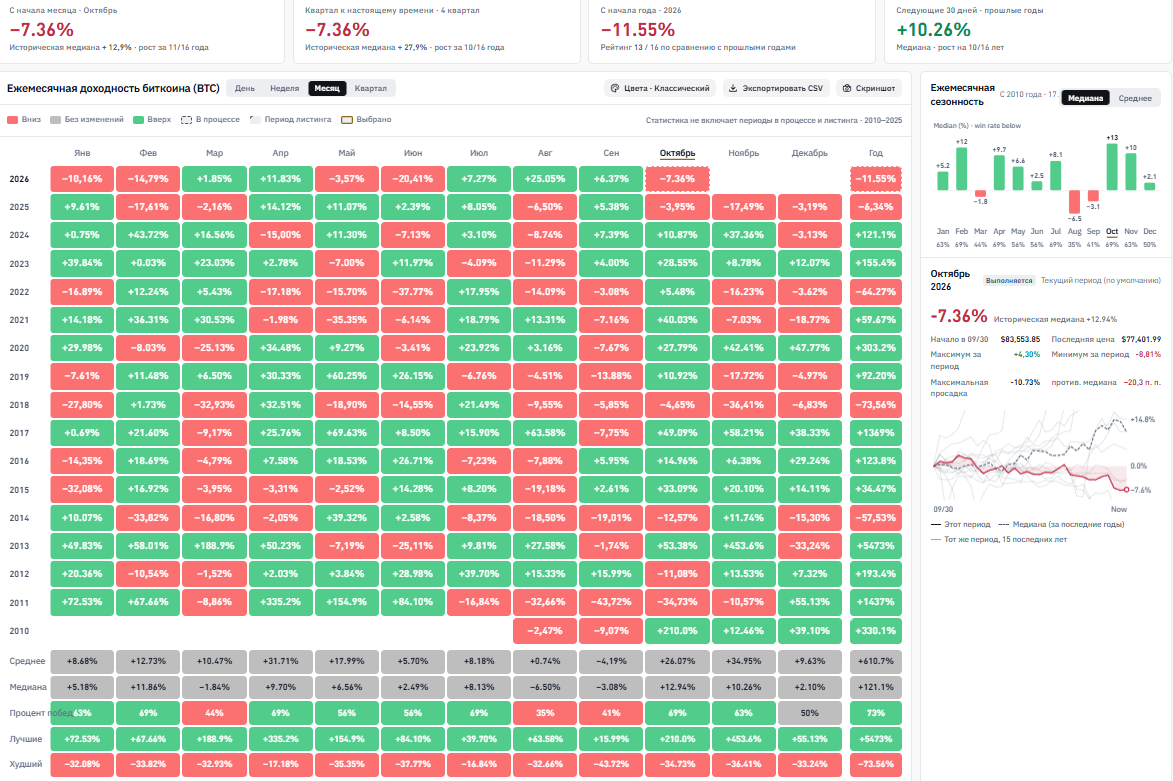This screenshot has height=781, width=1173.
Task: Select the "2021" year row label
Action: (19, 320)
